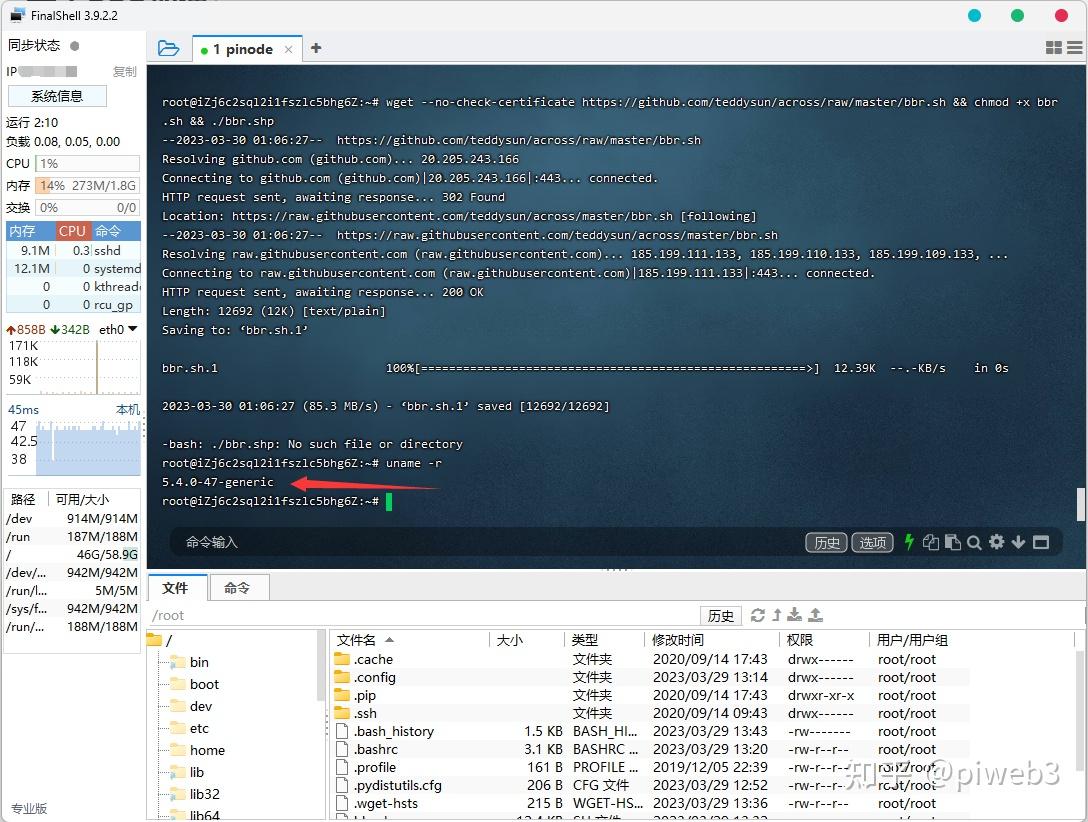This screenshot has width=1088, height=822.
Task: Click the Settings gear in terminal toolbar
Action: [996, 542]
